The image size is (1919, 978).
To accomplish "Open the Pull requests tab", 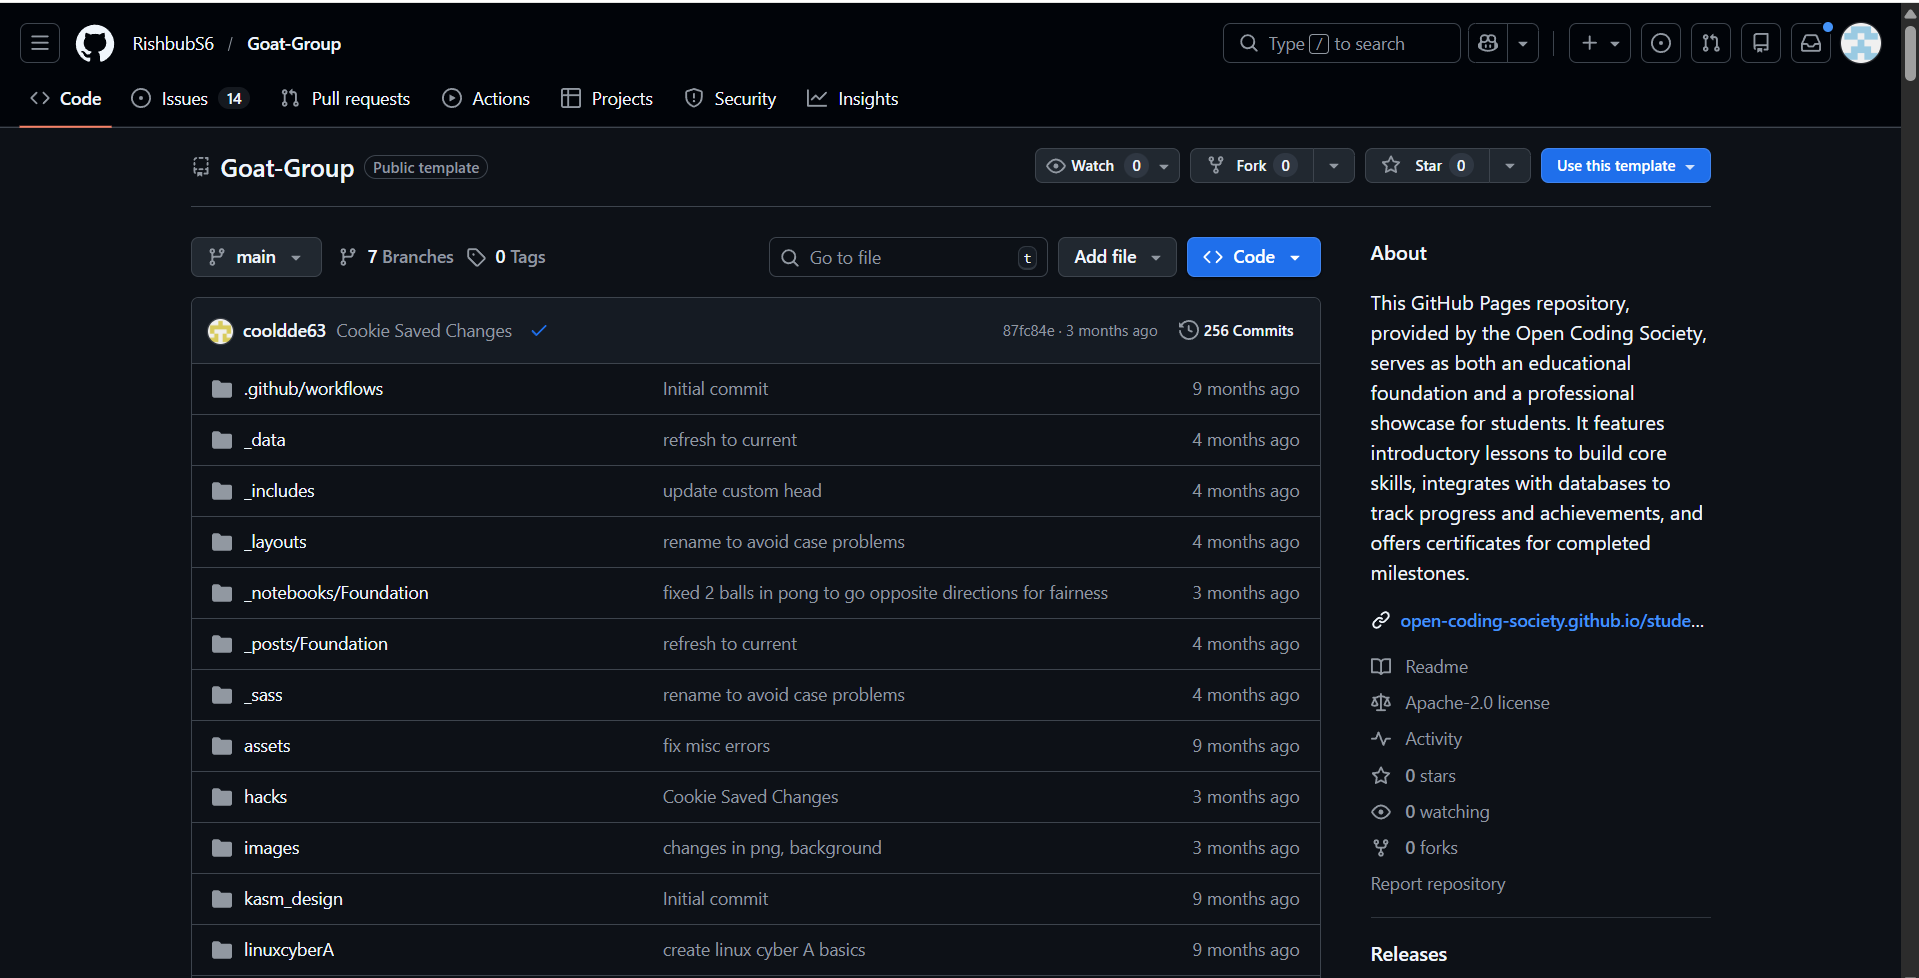I will tap(346, 98).
